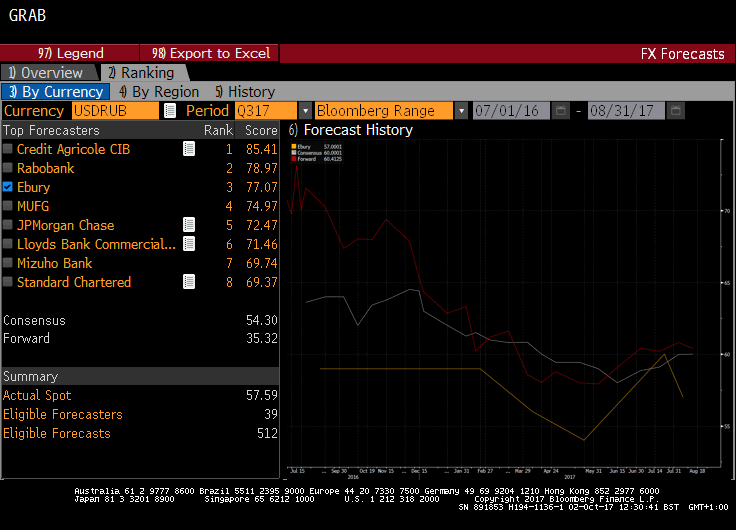This screenshot has height=530, width=736.
Task: Open the Rabobank forecaster row name
Action: pyautogui.click(x=46, y=168)
